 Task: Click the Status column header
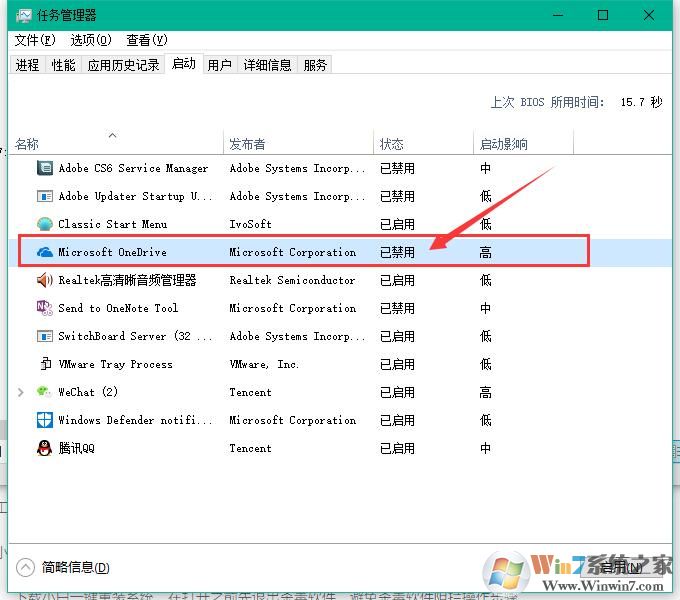(392, 144)
